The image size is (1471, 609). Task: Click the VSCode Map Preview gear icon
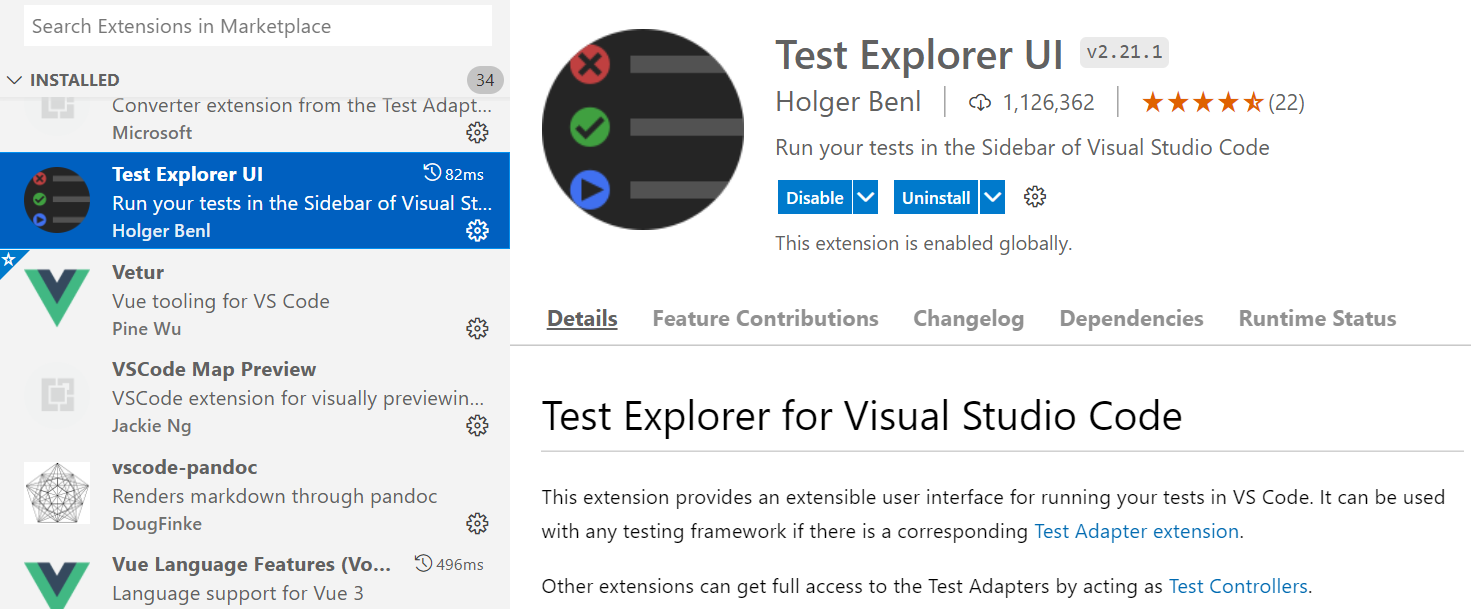pos(478,425)
